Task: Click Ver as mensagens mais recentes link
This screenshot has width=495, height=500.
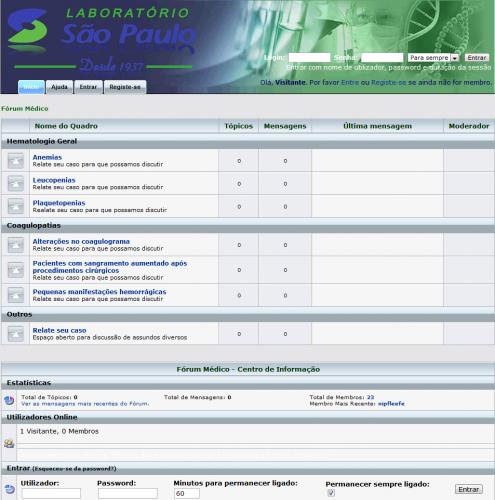Action: click(x=85, y=404)
